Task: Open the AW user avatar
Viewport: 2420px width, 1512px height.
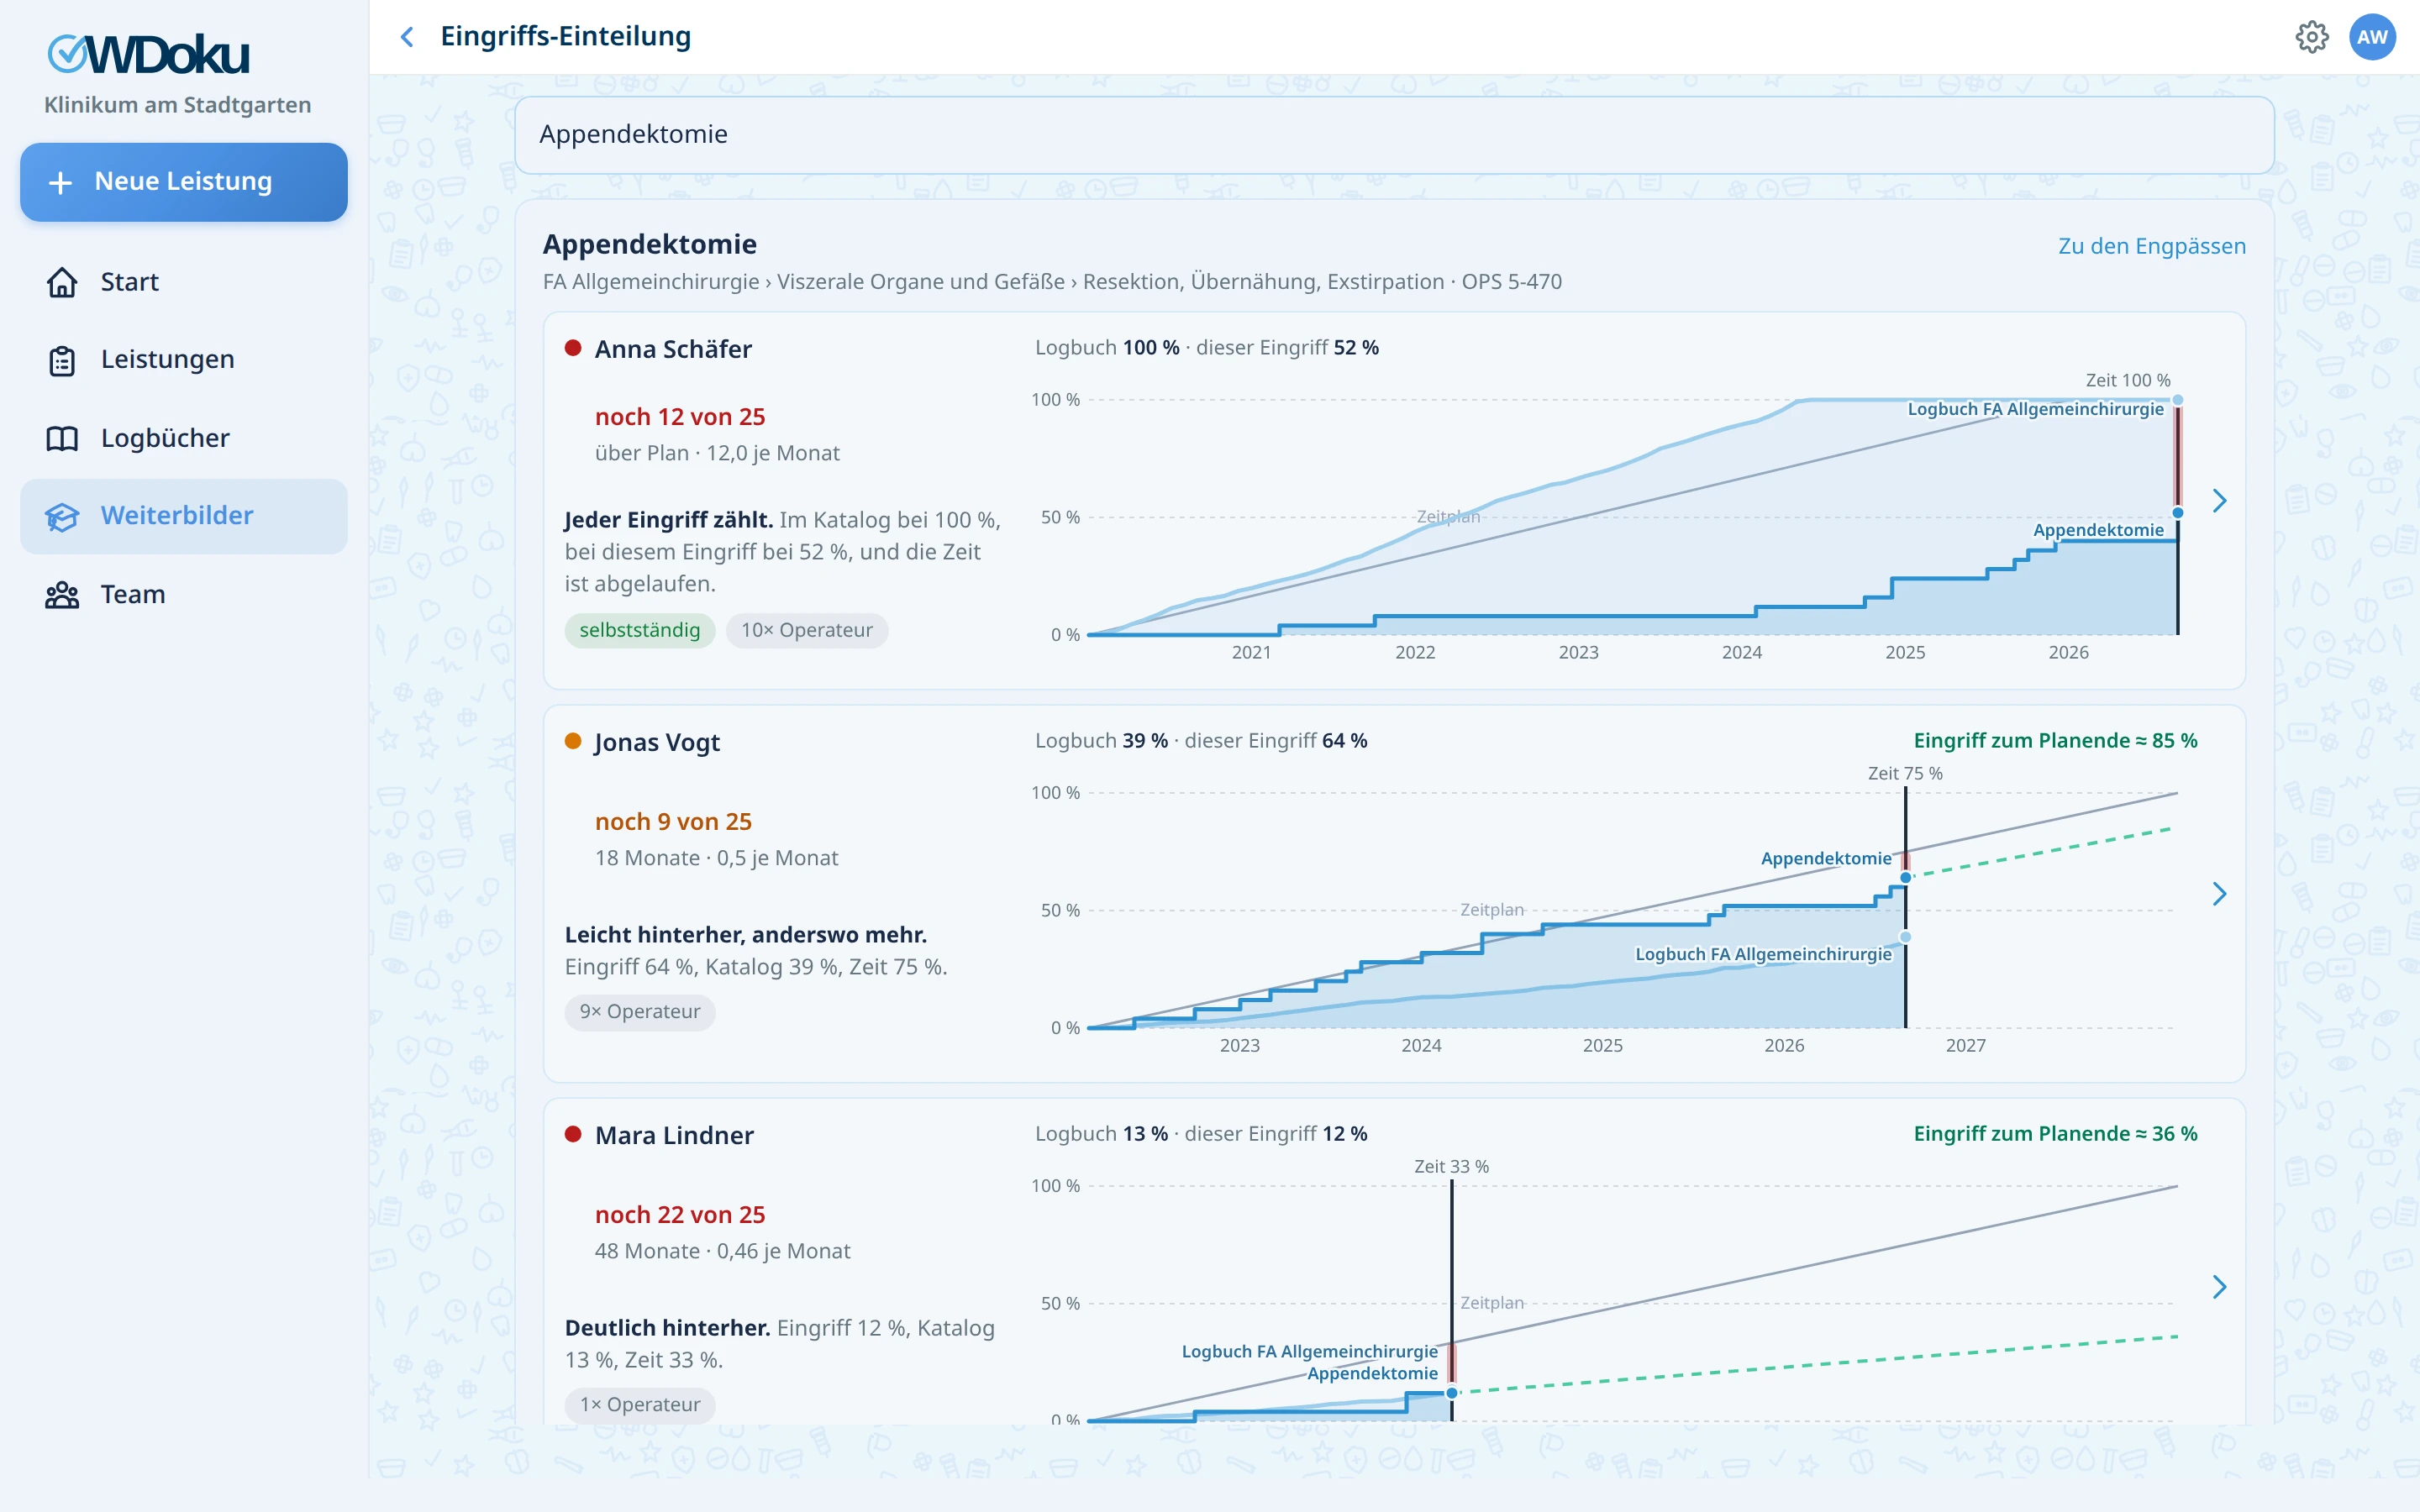Action: (x=2372, y=37)
